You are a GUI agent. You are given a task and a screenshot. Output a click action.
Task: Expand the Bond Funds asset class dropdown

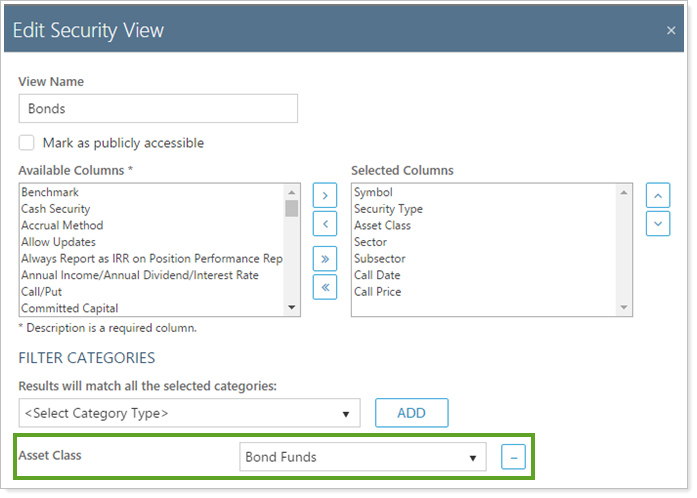tap(363, 457)
